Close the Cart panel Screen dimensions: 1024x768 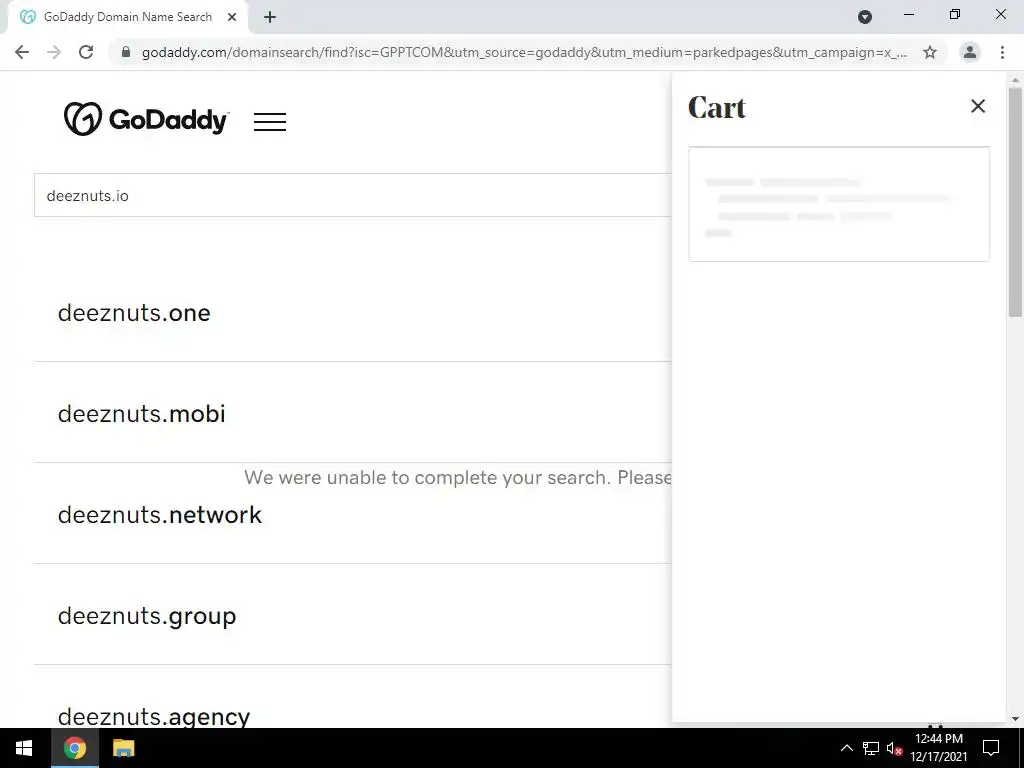tap(978, 106)
